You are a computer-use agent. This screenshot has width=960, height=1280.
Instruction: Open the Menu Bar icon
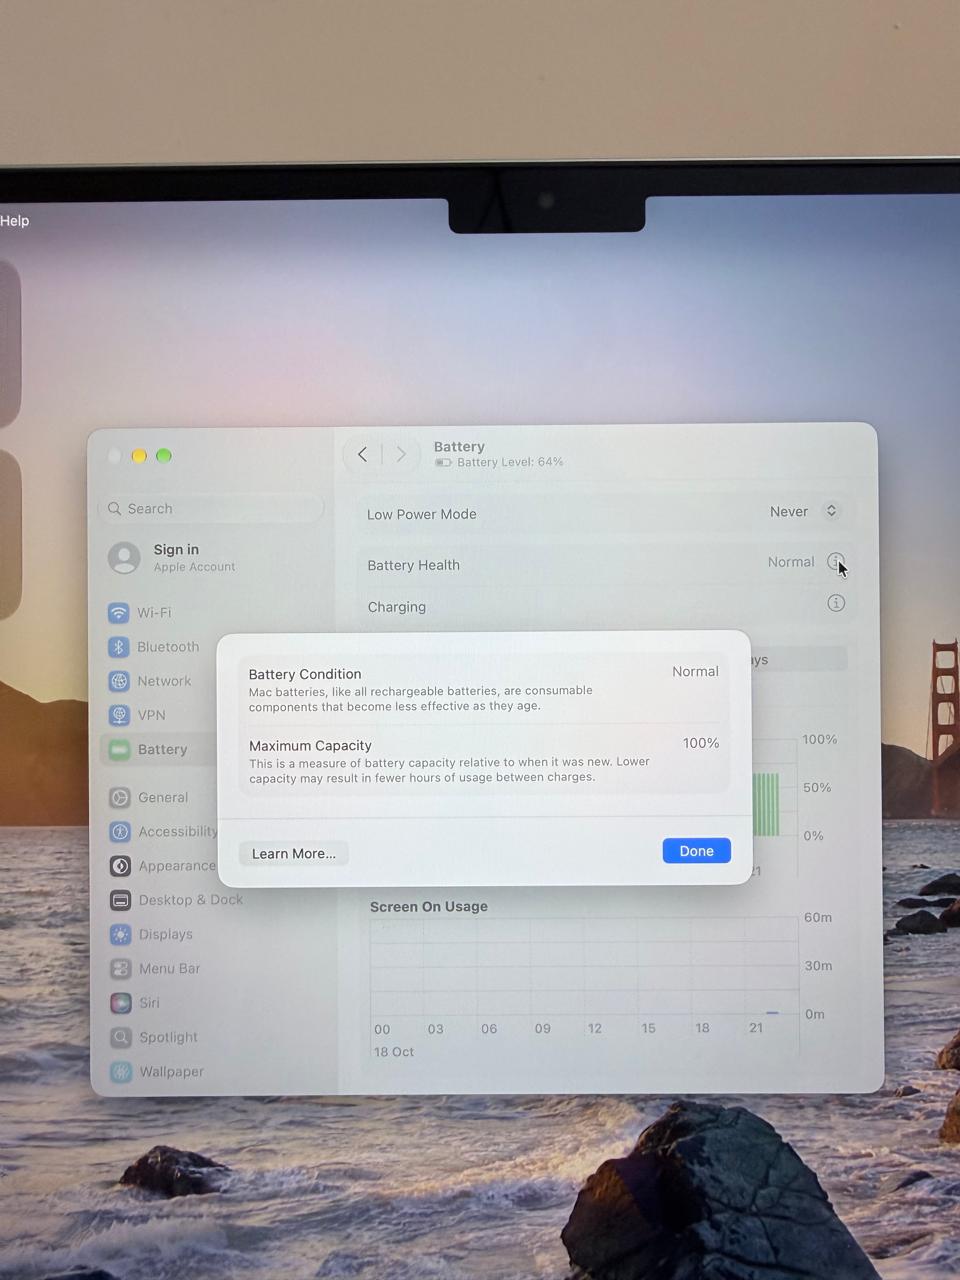pos(120,968)
